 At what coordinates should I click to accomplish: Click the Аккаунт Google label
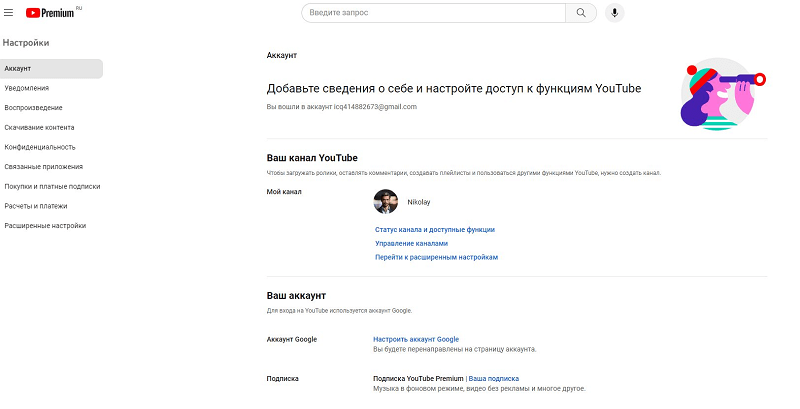point(291,339)
